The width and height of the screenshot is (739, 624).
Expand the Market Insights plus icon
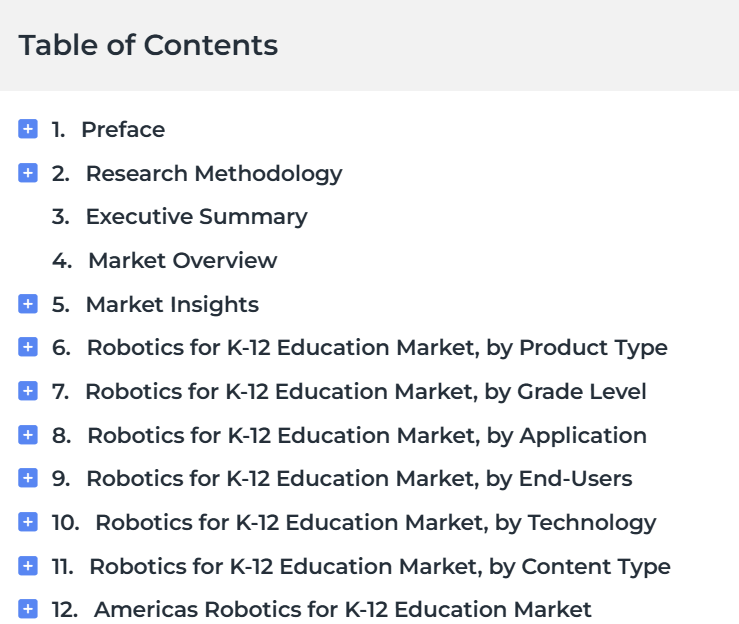pos(28,304)
